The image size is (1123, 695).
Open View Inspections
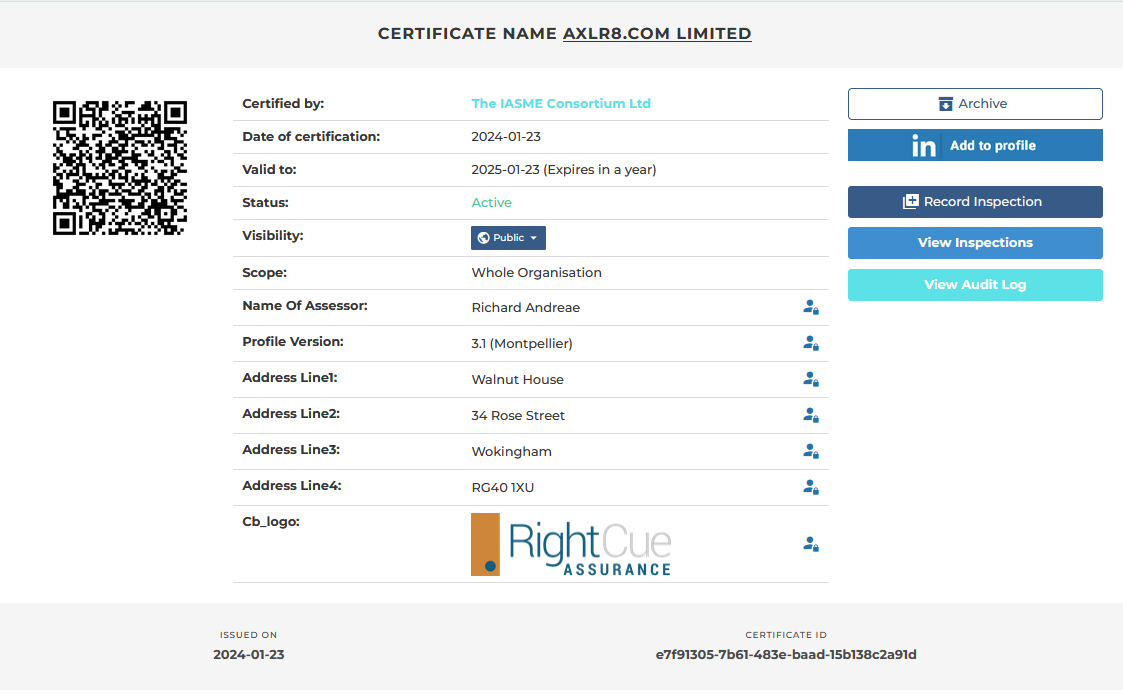click(975, 243)
